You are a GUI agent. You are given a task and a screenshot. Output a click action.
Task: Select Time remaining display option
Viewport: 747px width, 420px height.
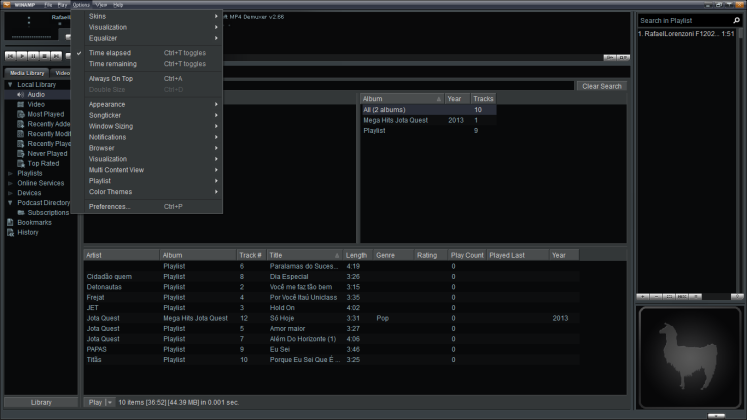coord(147,64)
